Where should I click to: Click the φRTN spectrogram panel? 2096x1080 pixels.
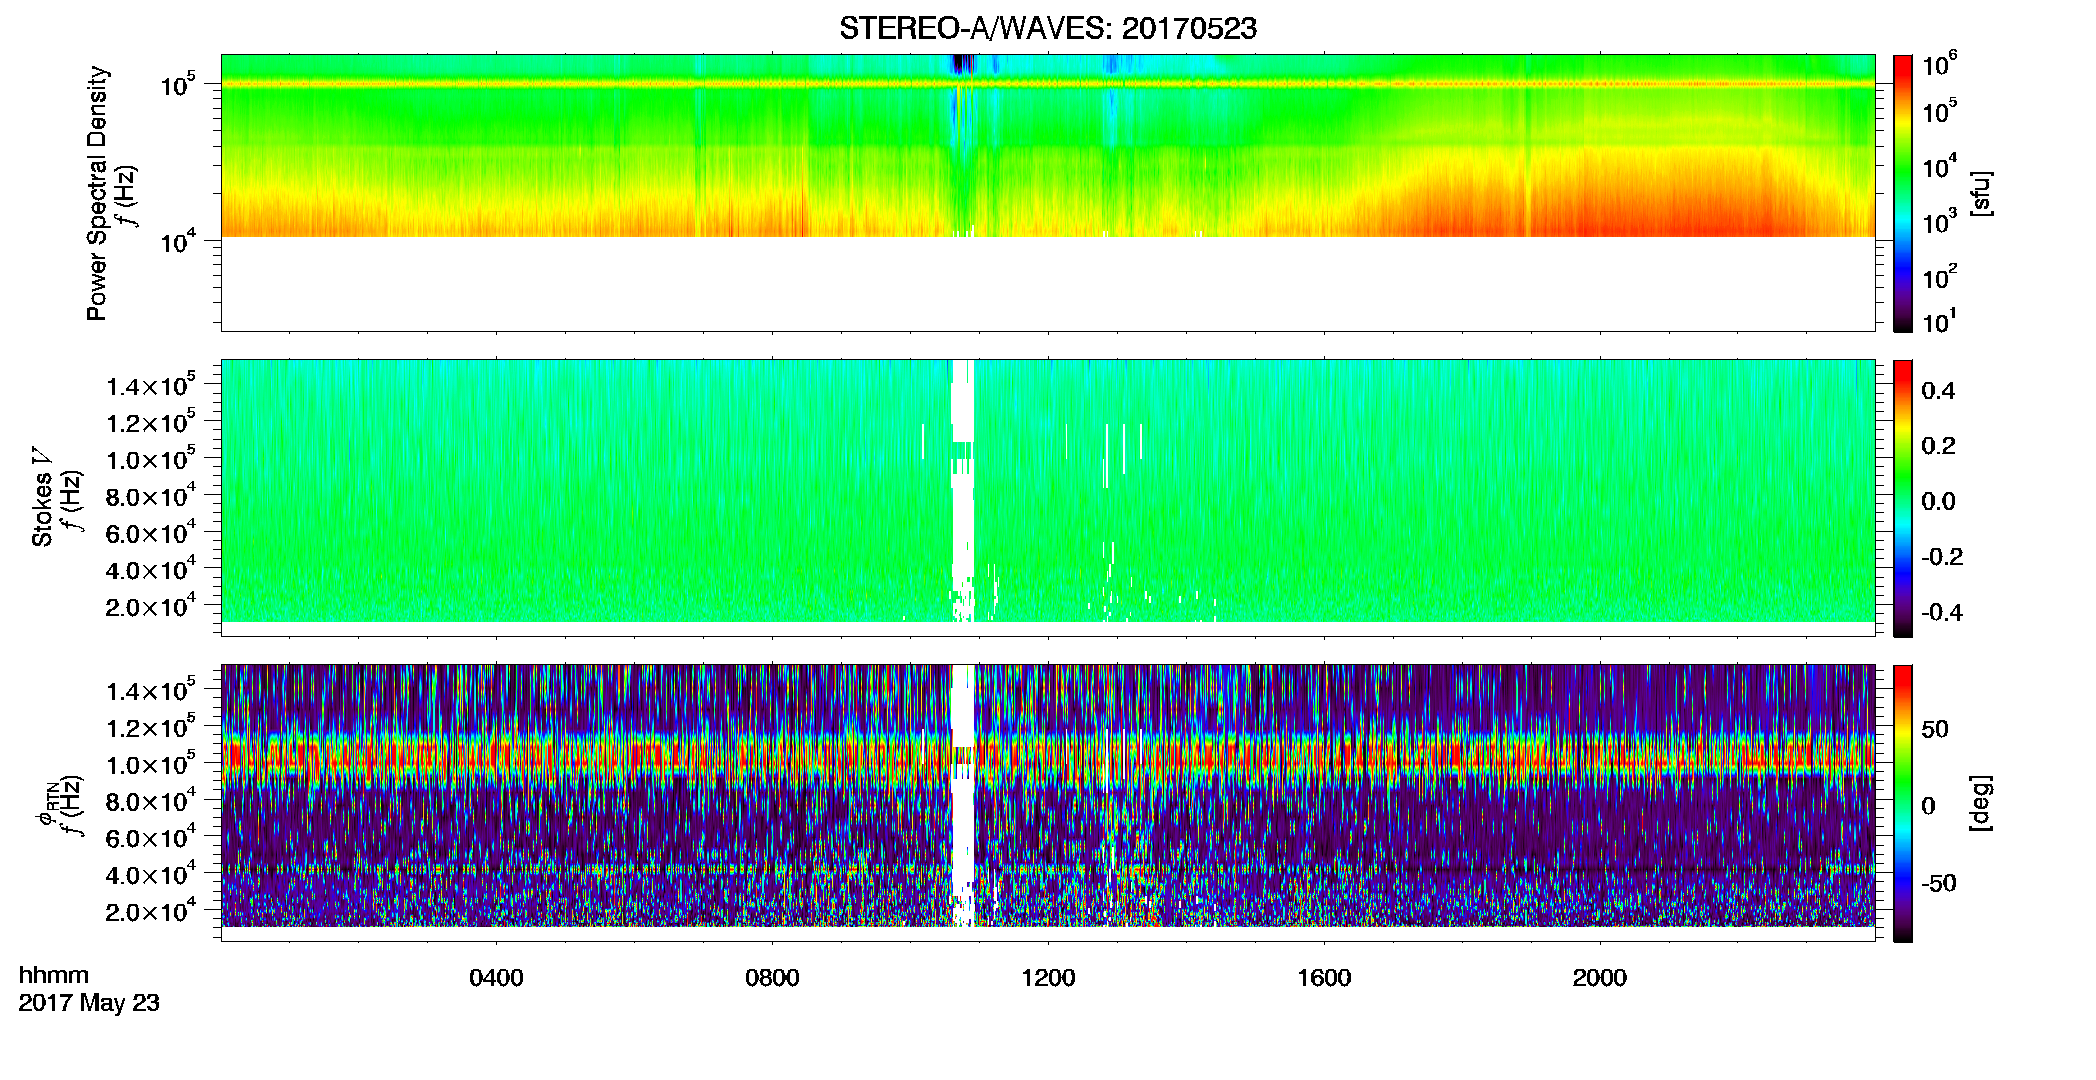click(x=1048, y=803)
